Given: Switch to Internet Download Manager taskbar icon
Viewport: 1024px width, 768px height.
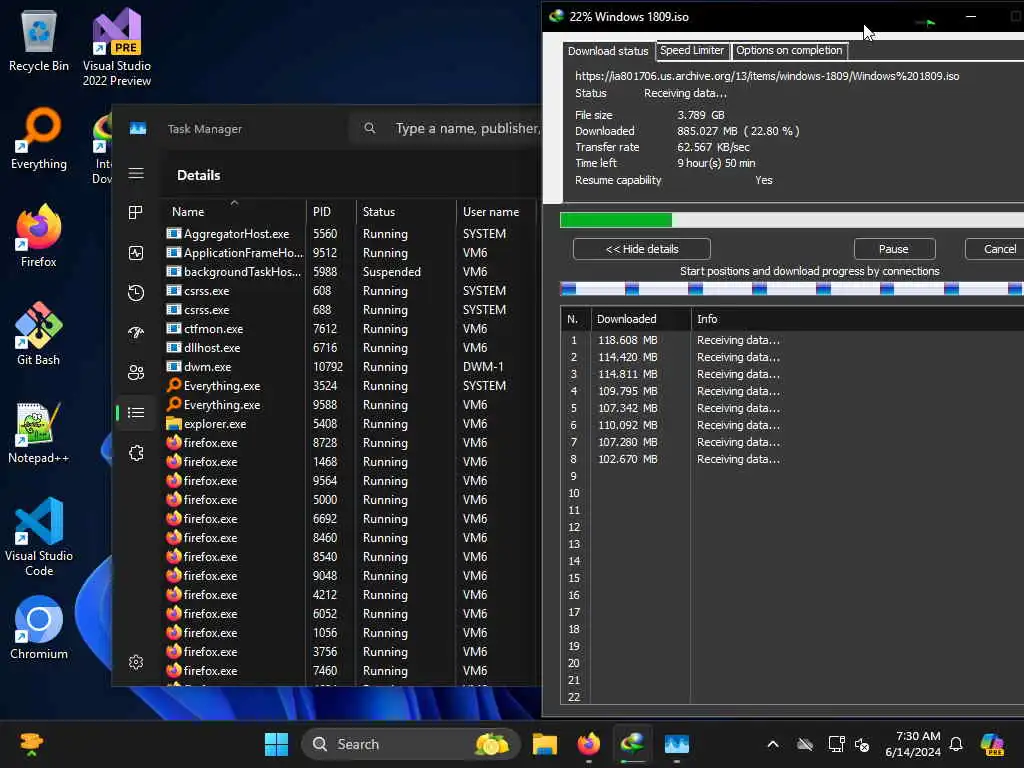Looking at the screenshot, I should click(x=632, y=744).
